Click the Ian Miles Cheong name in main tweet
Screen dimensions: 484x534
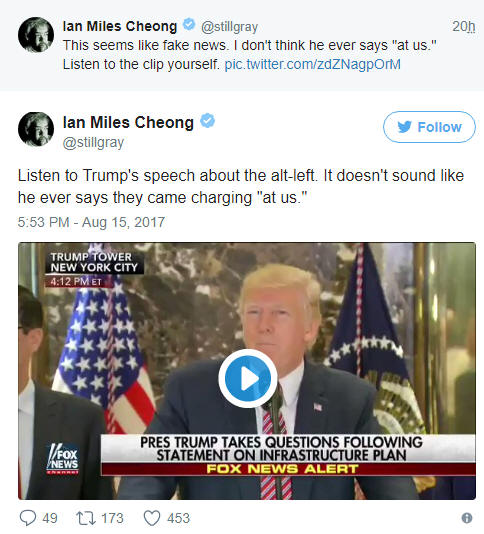[128, 122]
